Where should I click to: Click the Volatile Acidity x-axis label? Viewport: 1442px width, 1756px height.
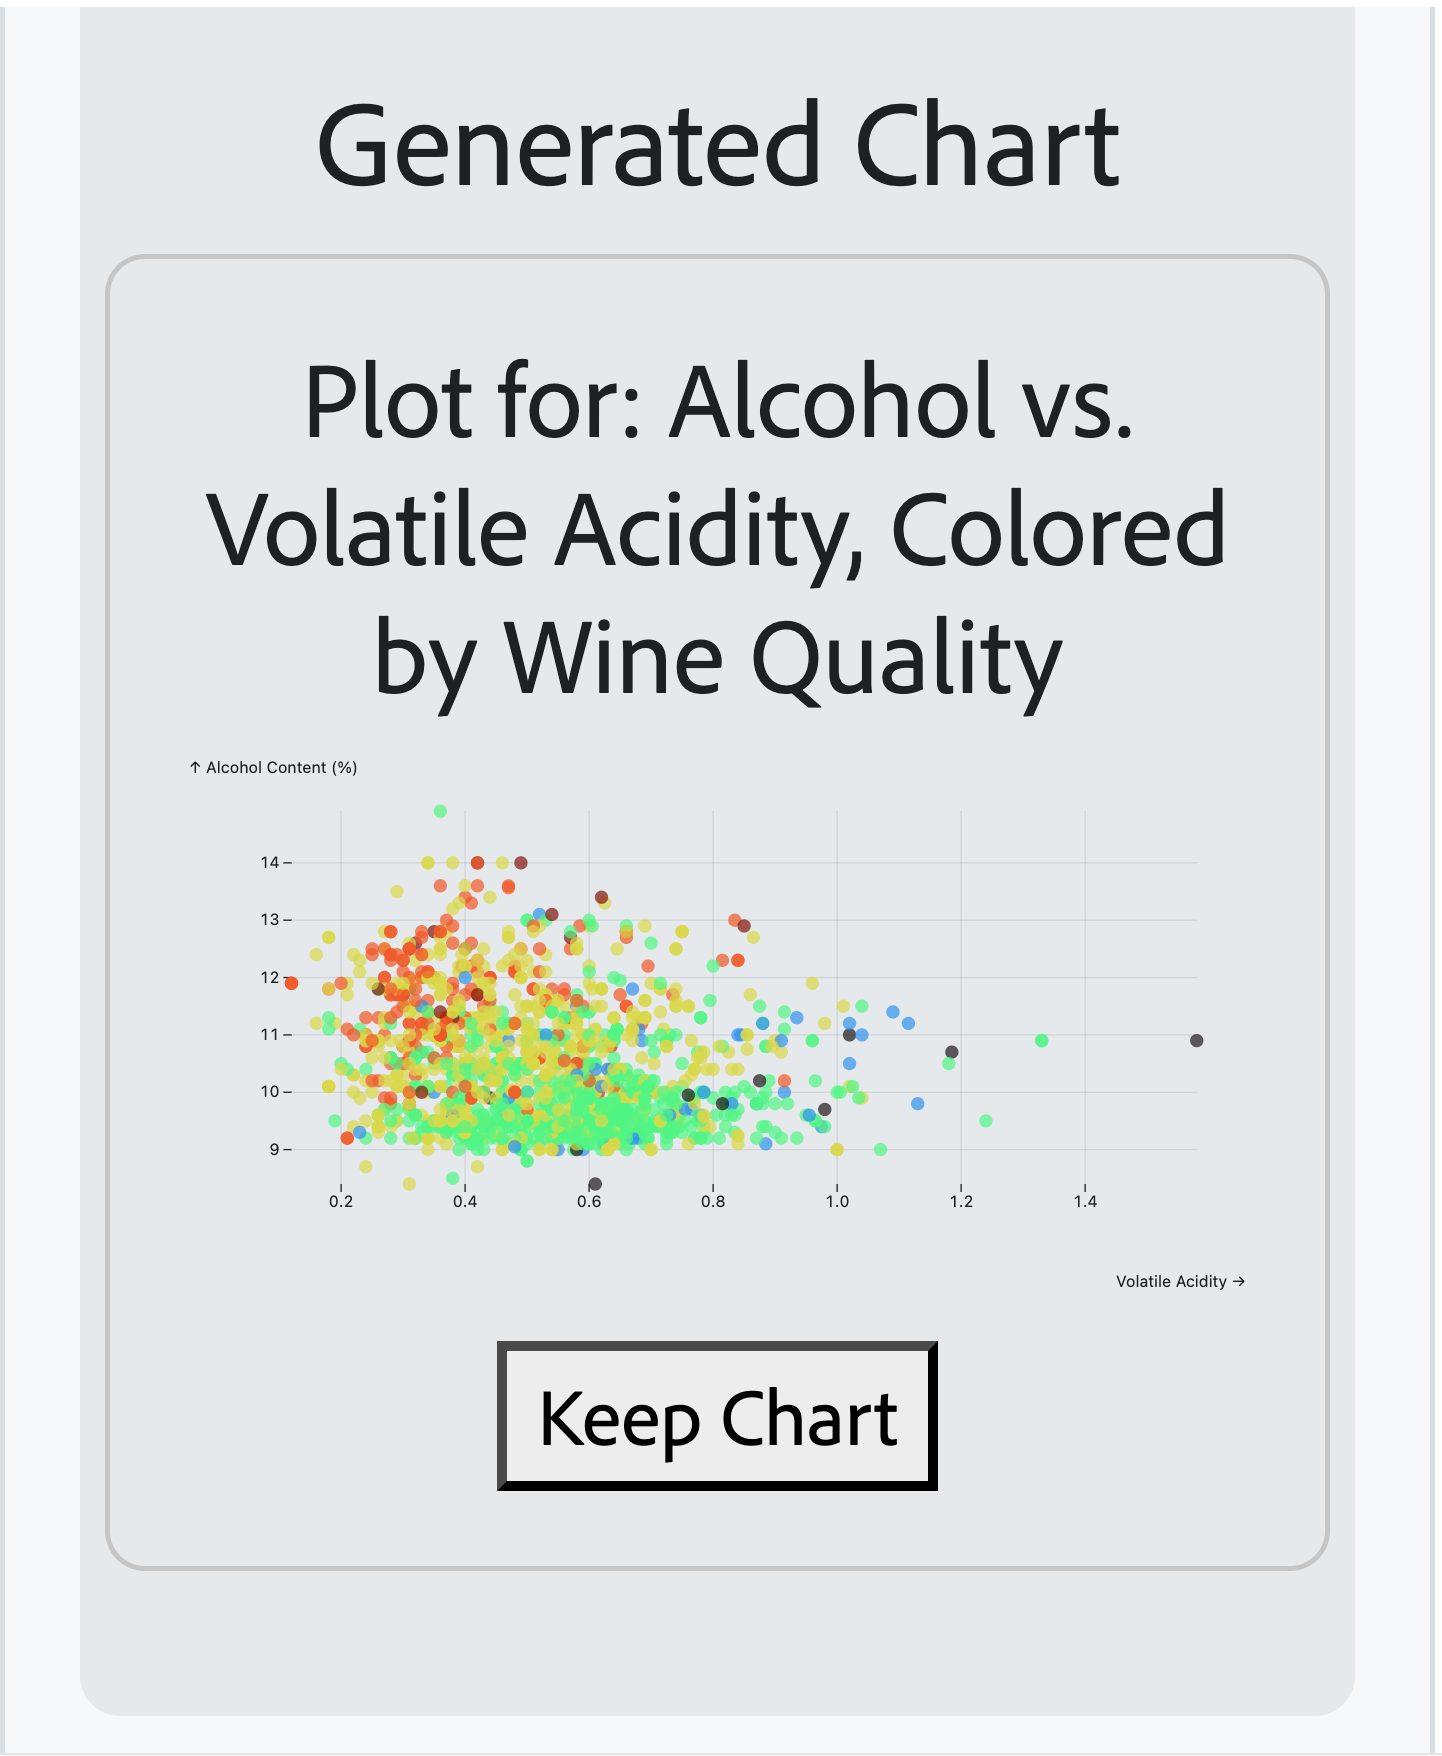tap(1179, 1282)
